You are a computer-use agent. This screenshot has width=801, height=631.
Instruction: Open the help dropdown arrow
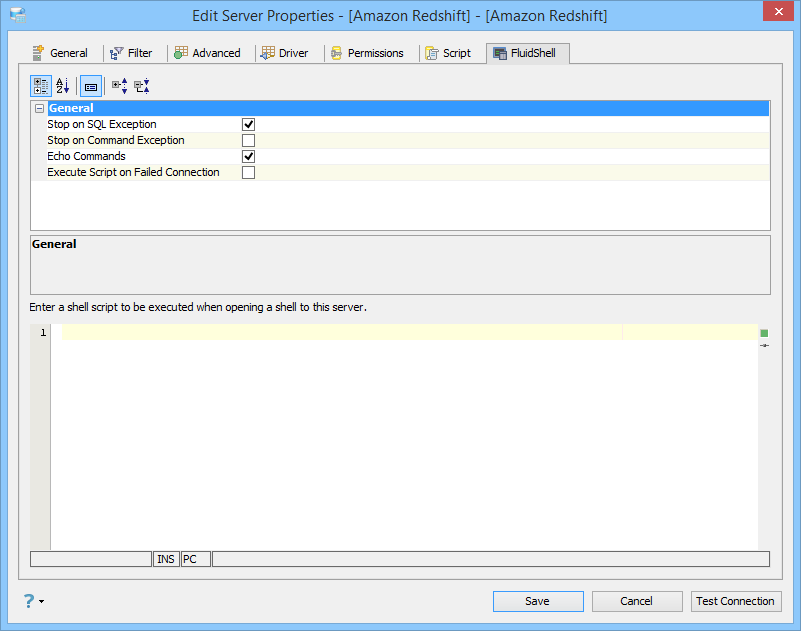pos(42,601)
